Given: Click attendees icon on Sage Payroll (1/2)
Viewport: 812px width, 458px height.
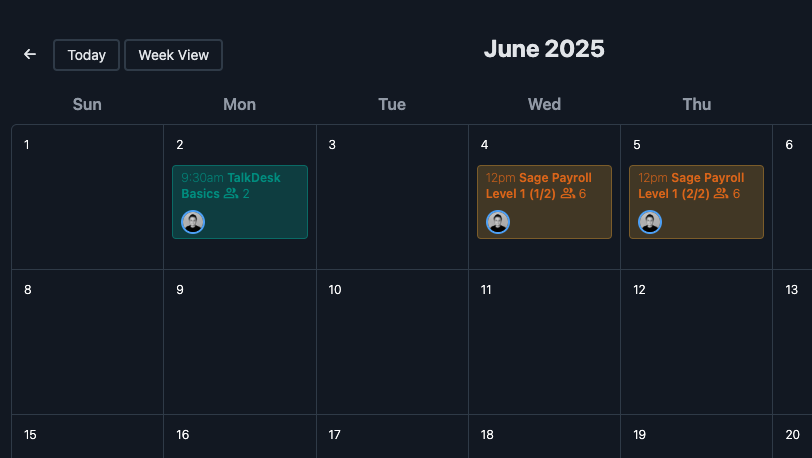Looking at the screenshot, I should pos(568,194).
